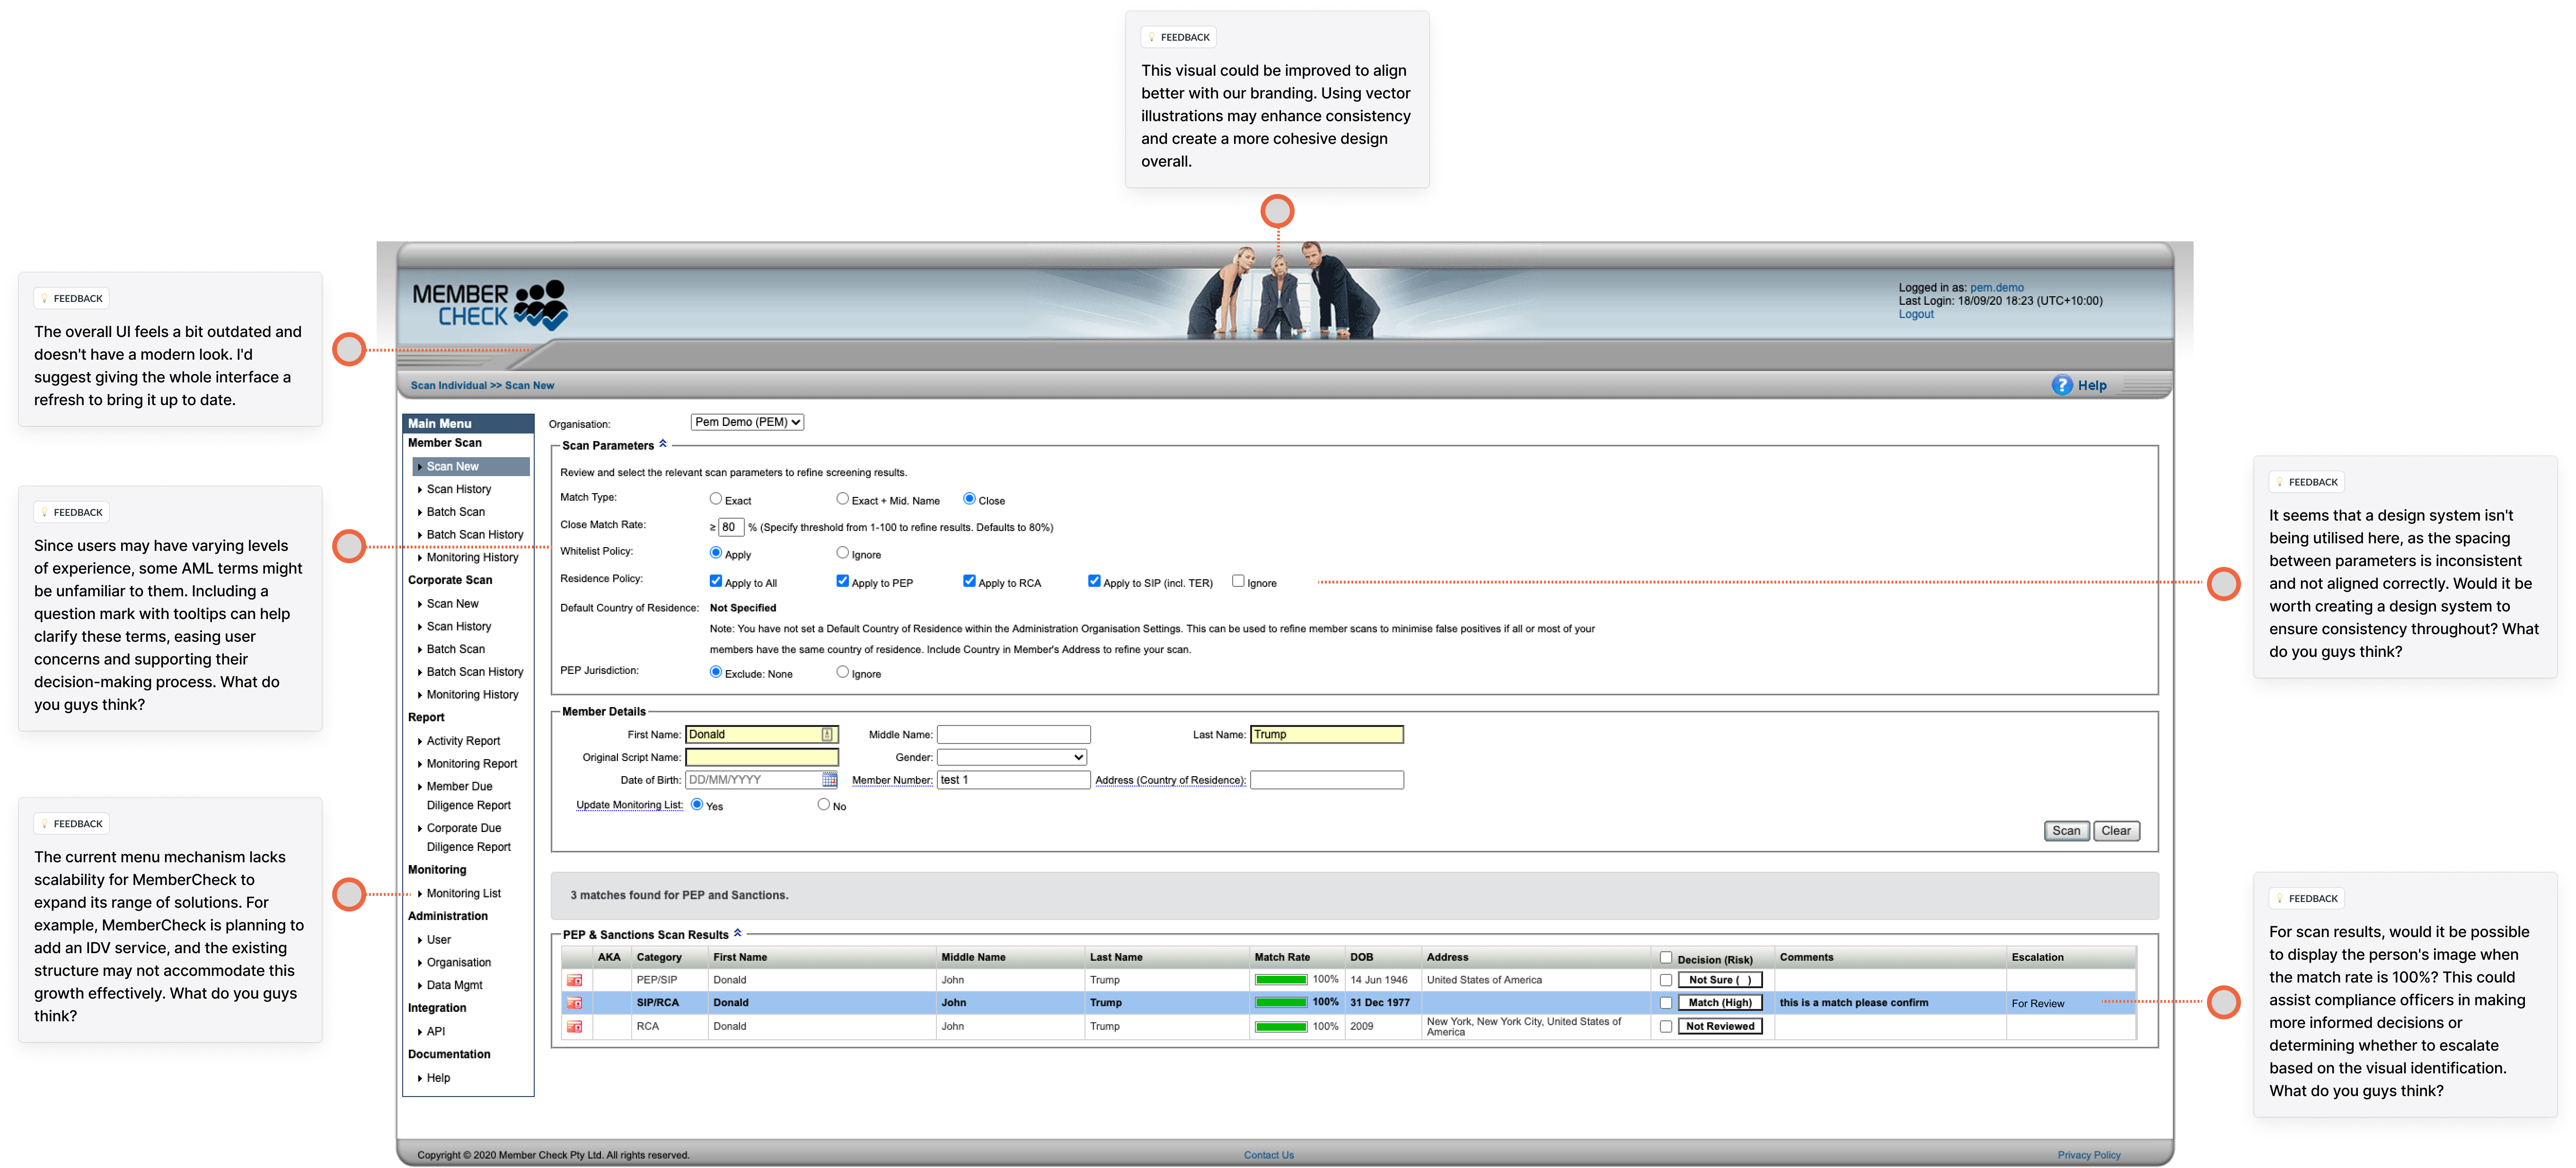
Task: Tick Decision (Risk) header select-all checkbox
Action: [1666, 958]
